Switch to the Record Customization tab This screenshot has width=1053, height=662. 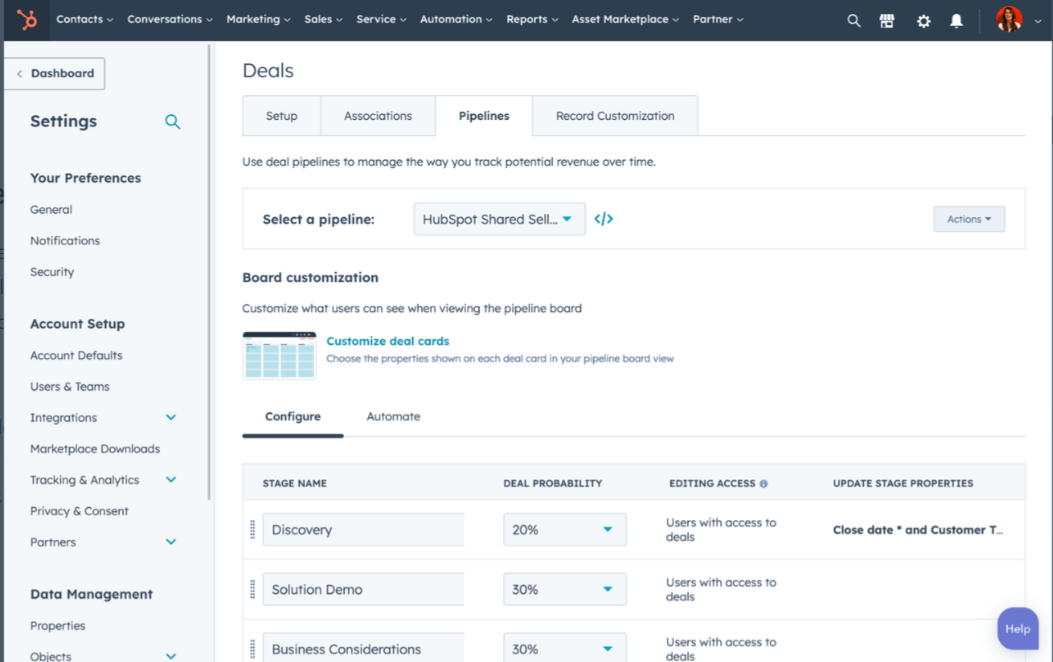(615, 116)
